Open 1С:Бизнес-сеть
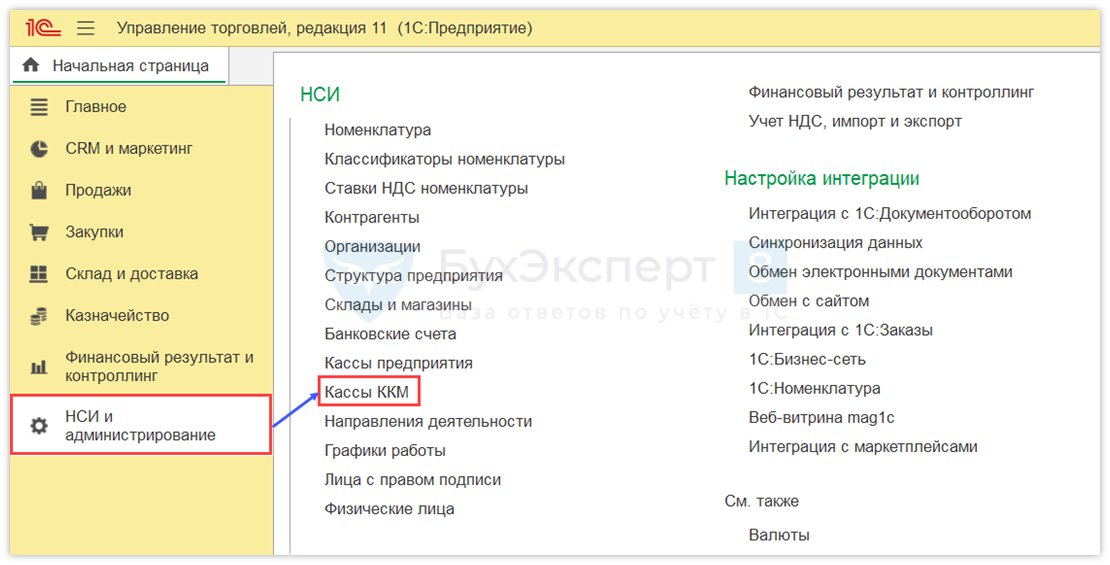 point(807,359)
